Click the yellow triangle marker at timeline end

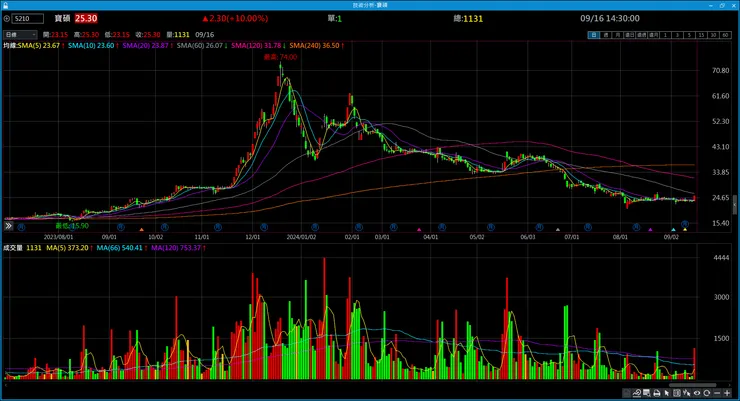pyautogui.click(x=685, y=230)
